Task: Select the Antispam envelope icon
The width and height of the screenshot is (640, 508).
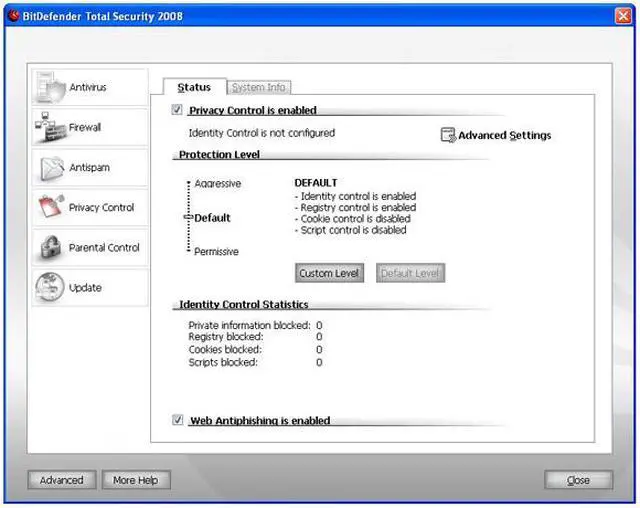Action: (x=51, y=168)
